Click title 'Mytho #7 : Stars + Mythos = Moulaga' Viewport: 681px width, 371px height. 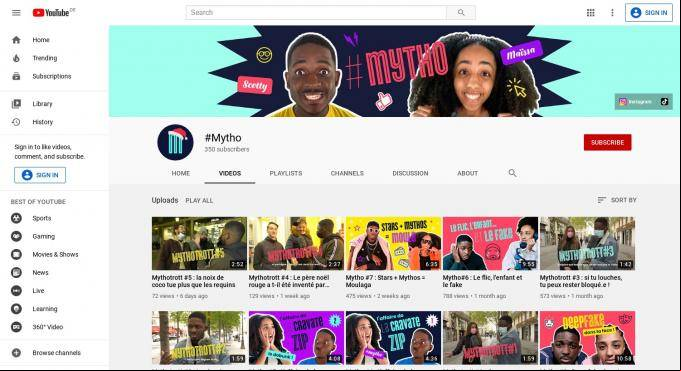point(385,281)
